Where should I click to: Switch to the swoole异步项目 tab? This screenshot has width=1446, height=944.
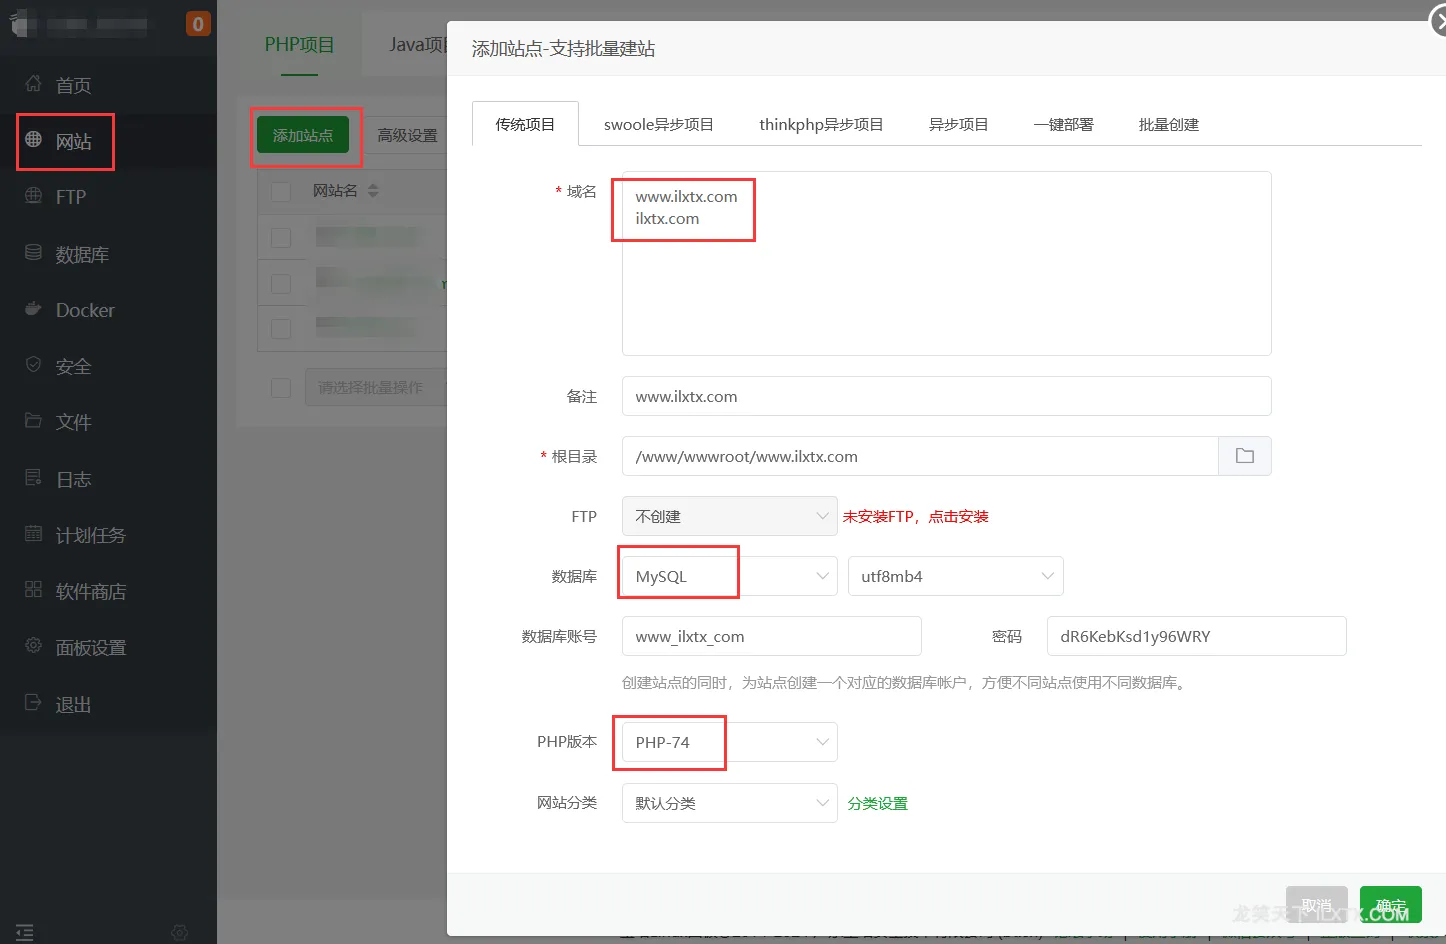pyautogui.click(x=659, y=124)
